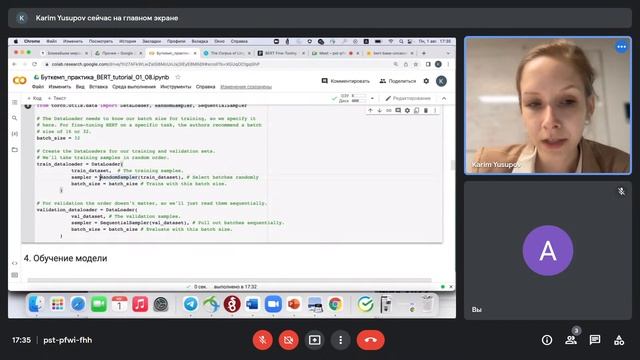
Task: Copy the cell link icon
Action: (389, 110)
